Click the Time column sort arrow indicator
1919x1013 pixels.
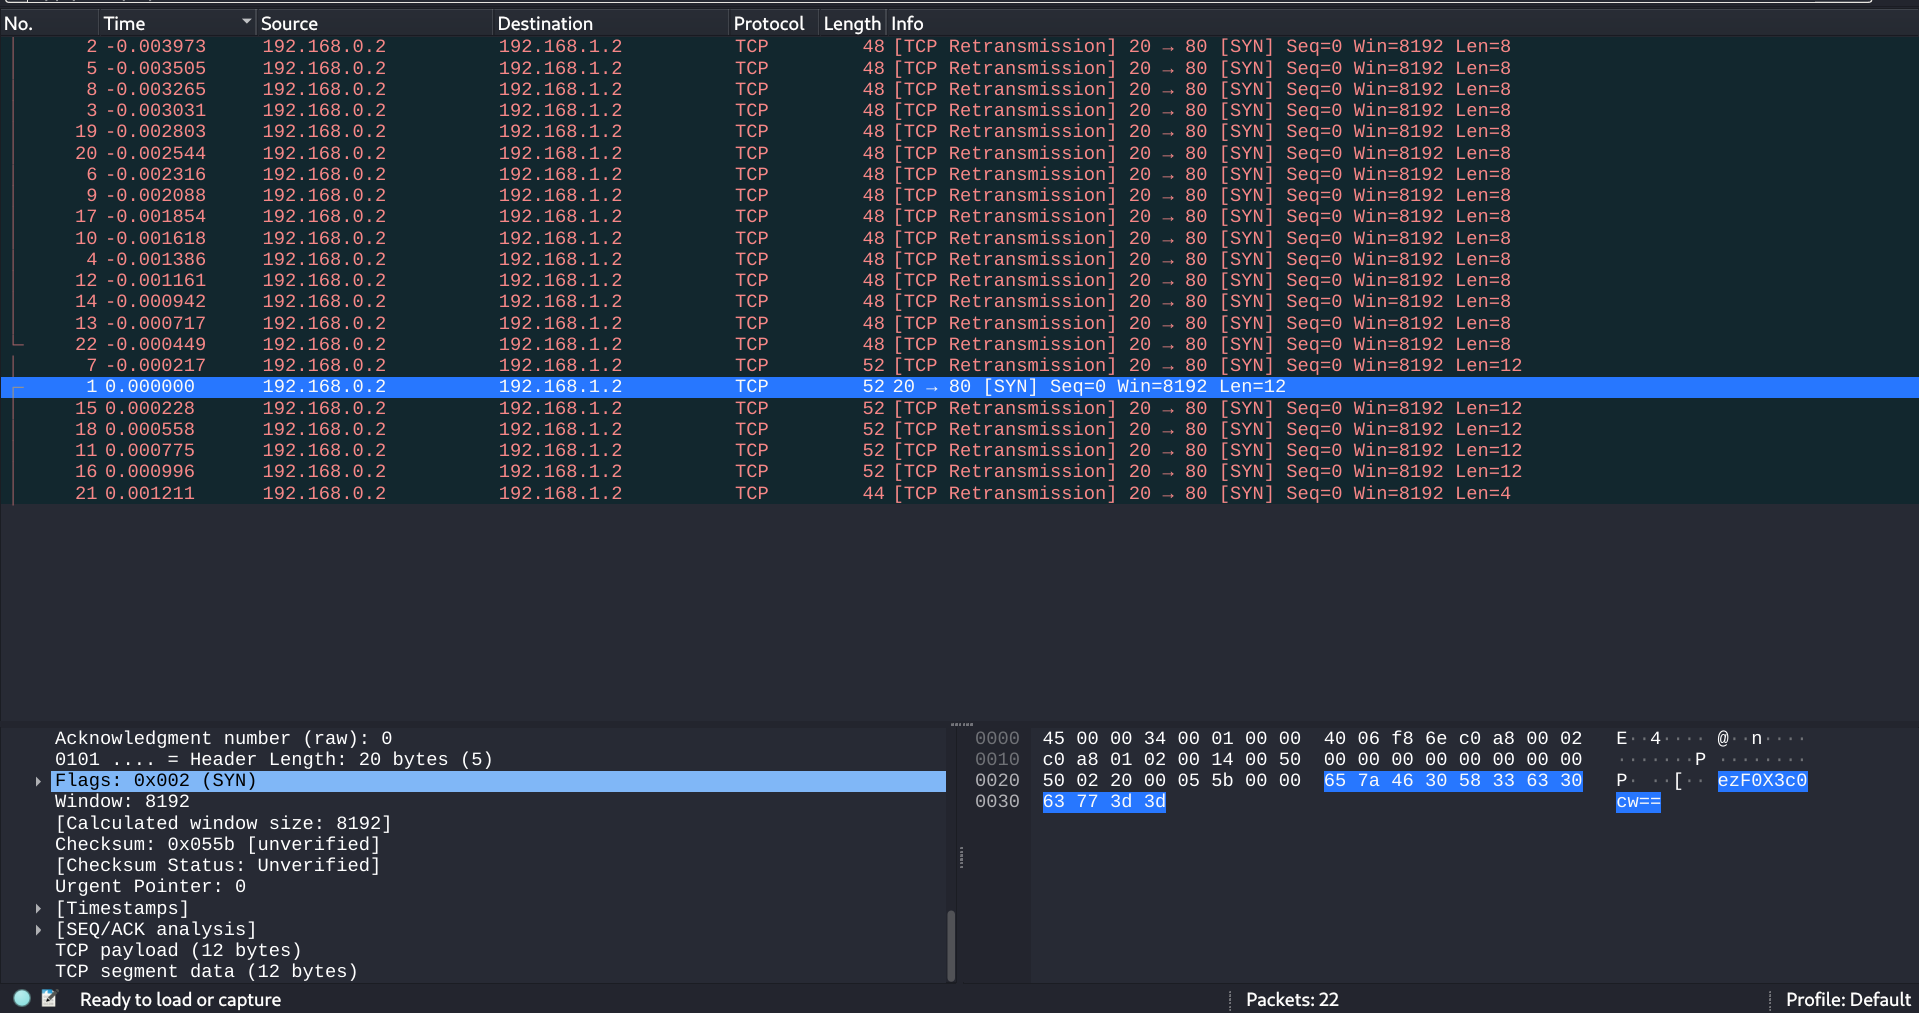pos(246,22)
